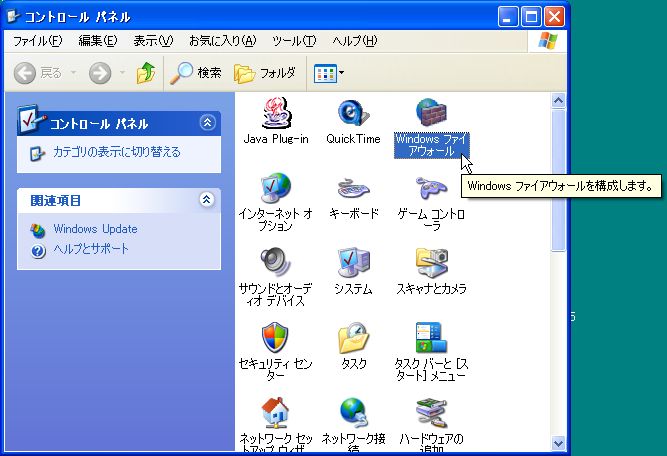667x456 pixels.
Task: Open the back button history dropdown arrow
Action: (x=73, y=73)
